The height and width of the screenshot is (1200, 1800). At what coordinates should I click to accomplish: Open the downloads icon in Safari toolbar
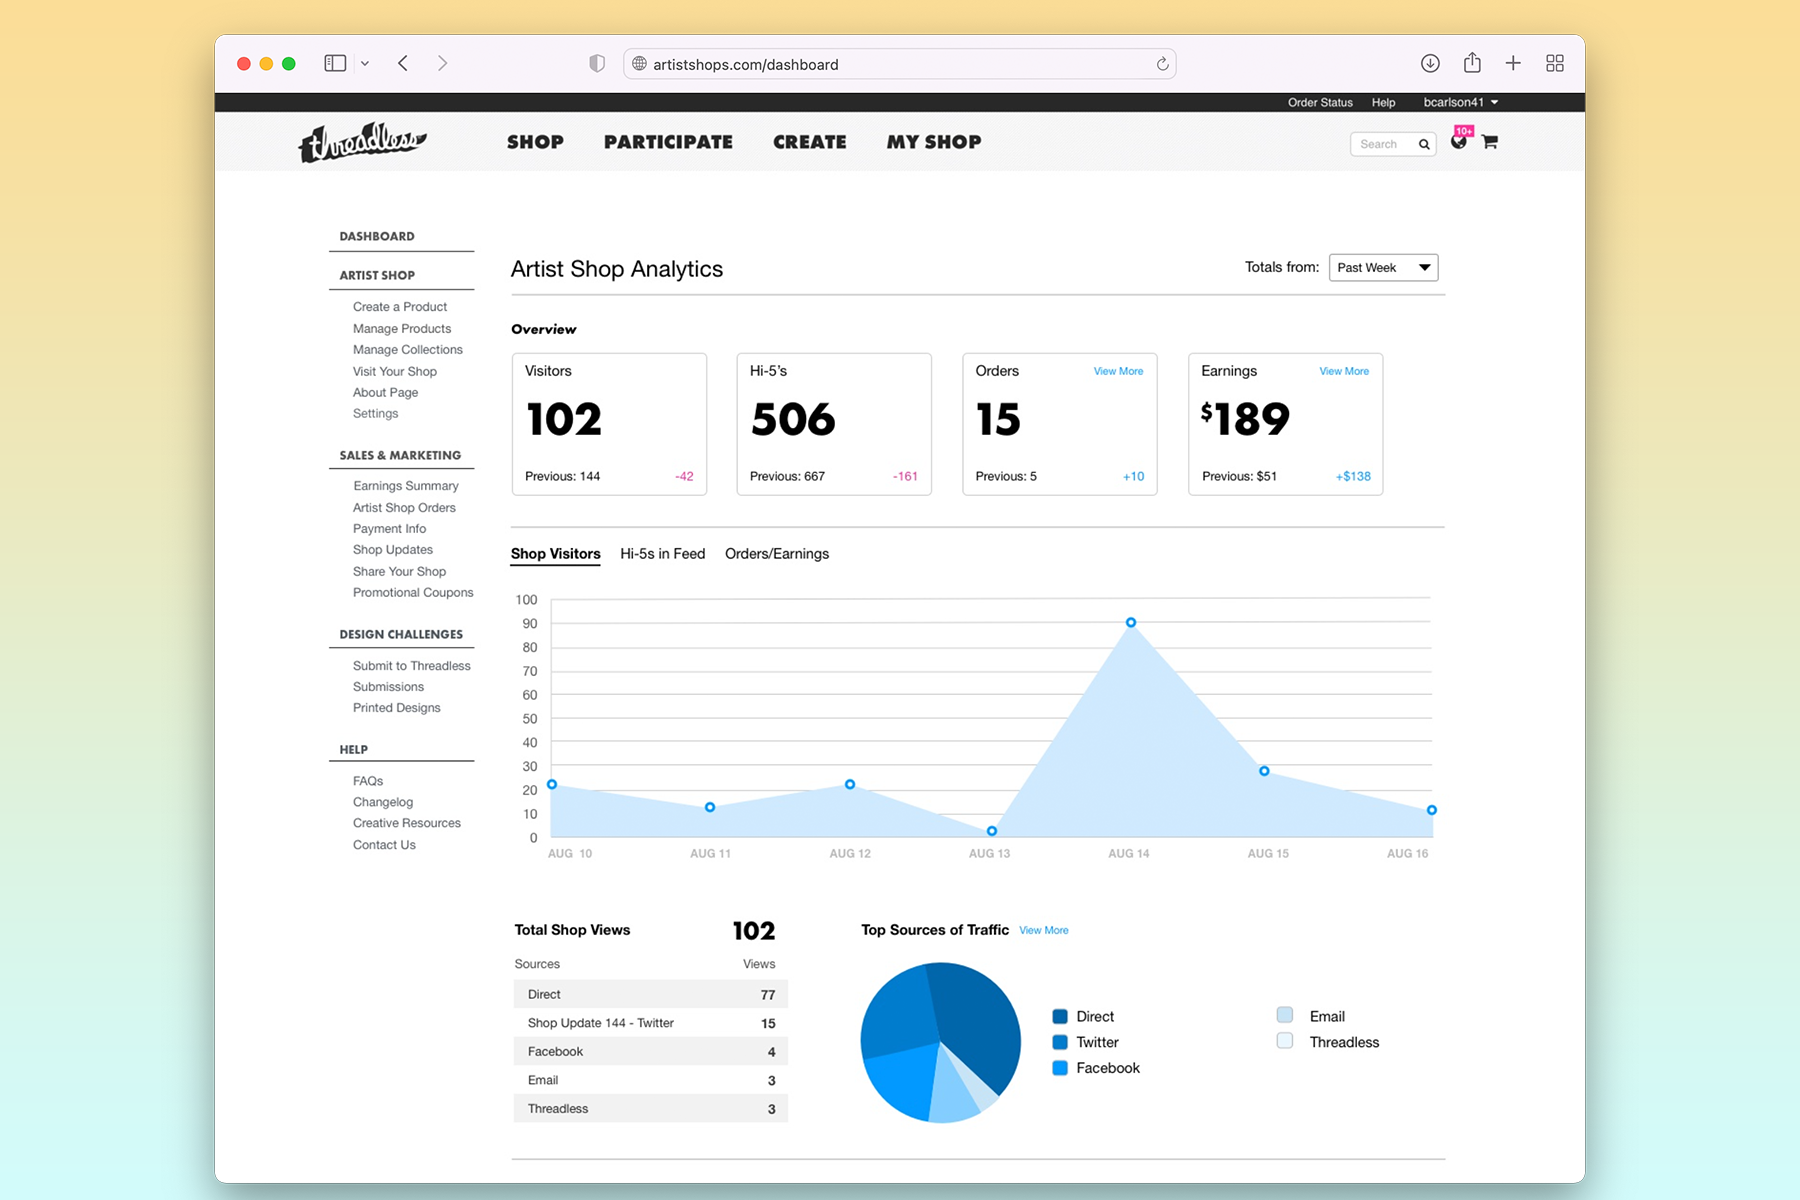point(1430,63)
